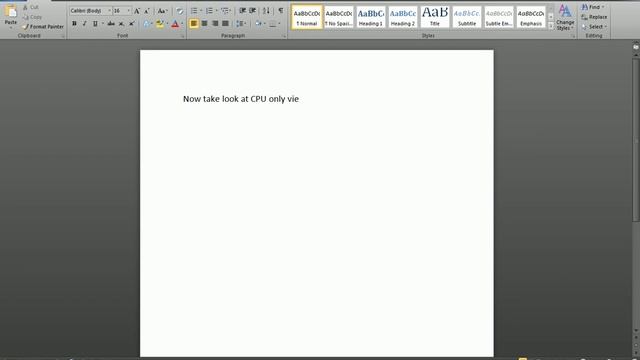This screenshot has height=360, width=640.
Task: Apply strikethrough formatting
Action: 111,24
